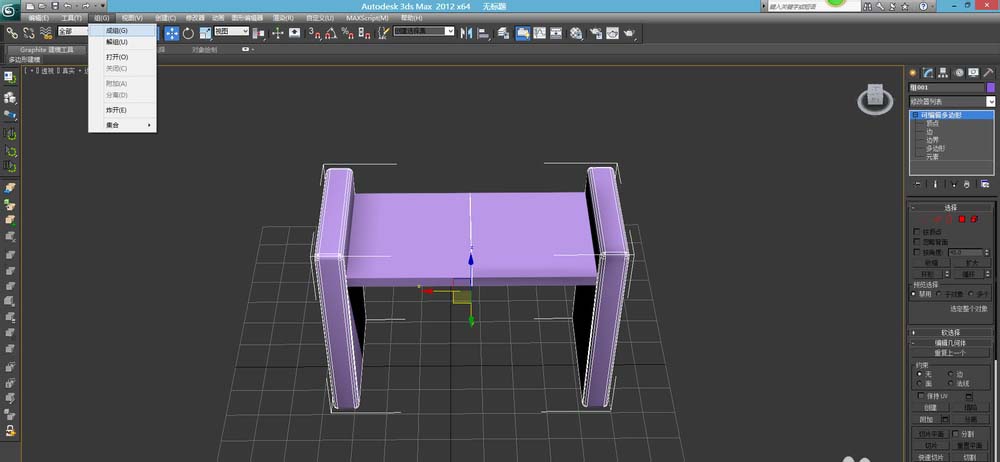This screenshot has height=462, width=1000.
Task: Click the 组001 object name field
Action: (x=946, y=87)
